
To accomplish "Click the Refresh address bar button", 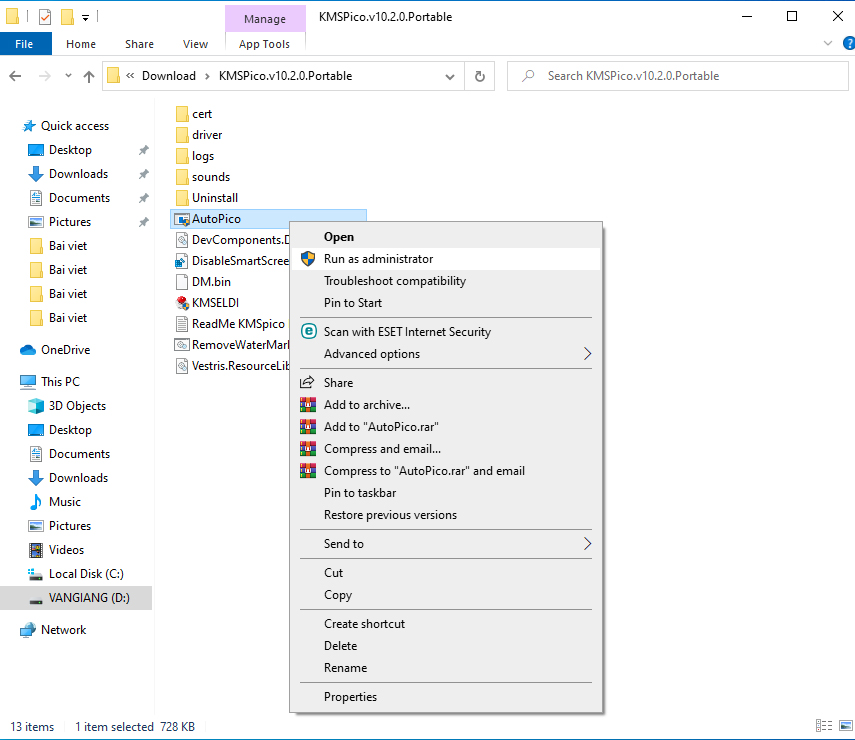I will [x=480, y=76].
